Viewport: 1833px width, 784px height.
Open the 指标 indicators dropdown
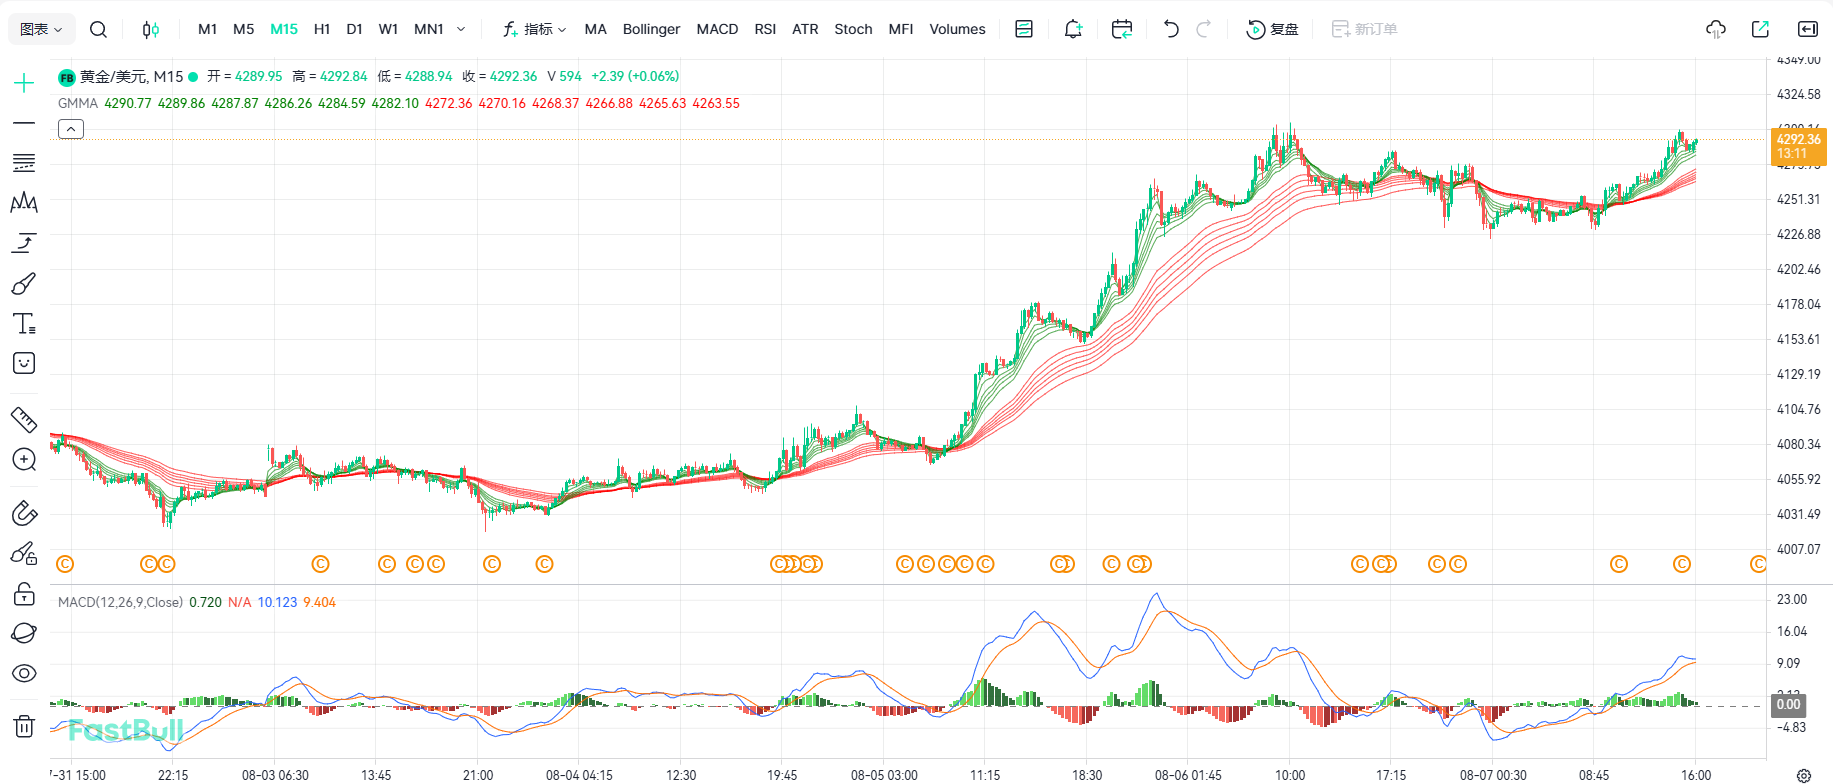click(535, 29)
